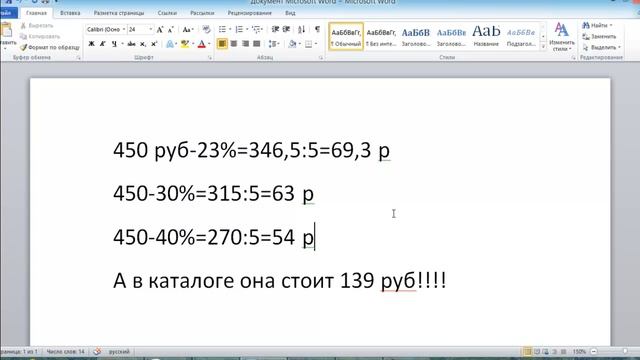Screen dimensions: 640x360
Task: Open line spacing options
Action: (273, 44)
